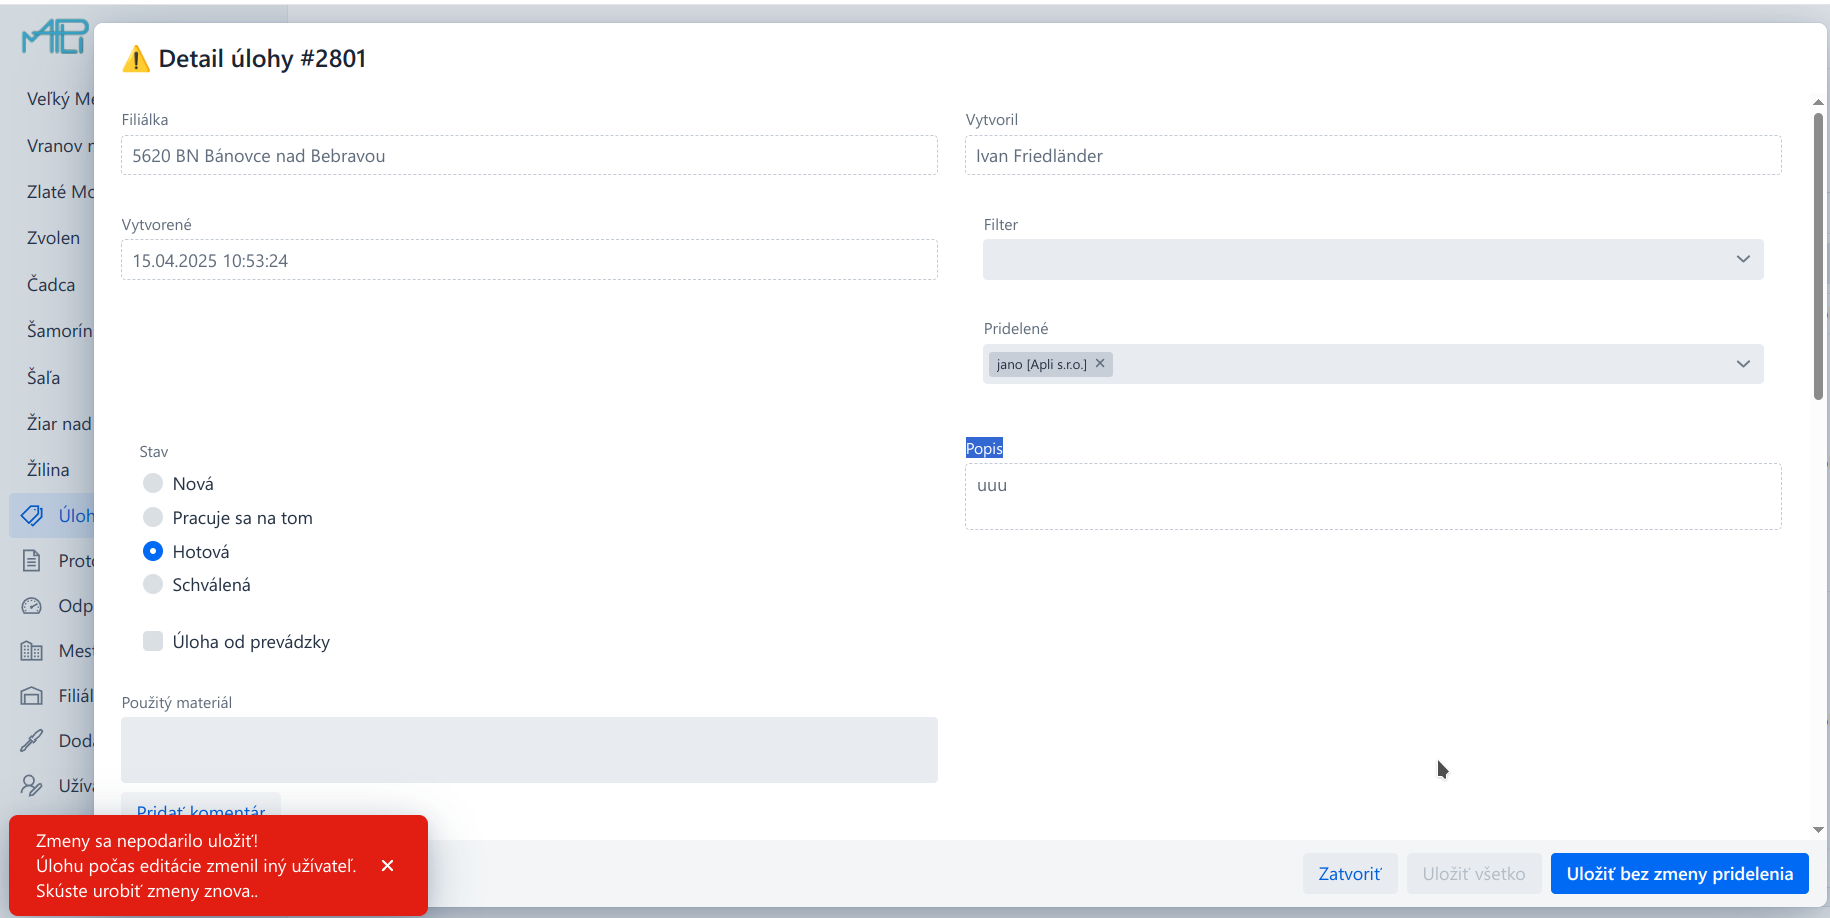
Task: Dismiss the red error notification
Action: click(x=387, y=866)
